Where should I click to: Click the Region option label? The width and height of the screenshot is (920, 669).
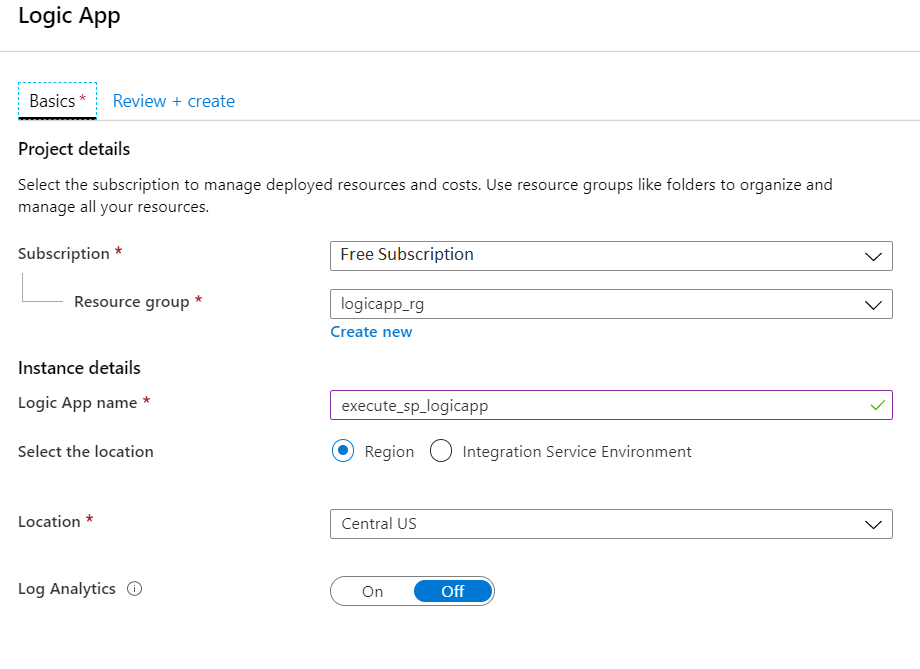tap(389, 451)
